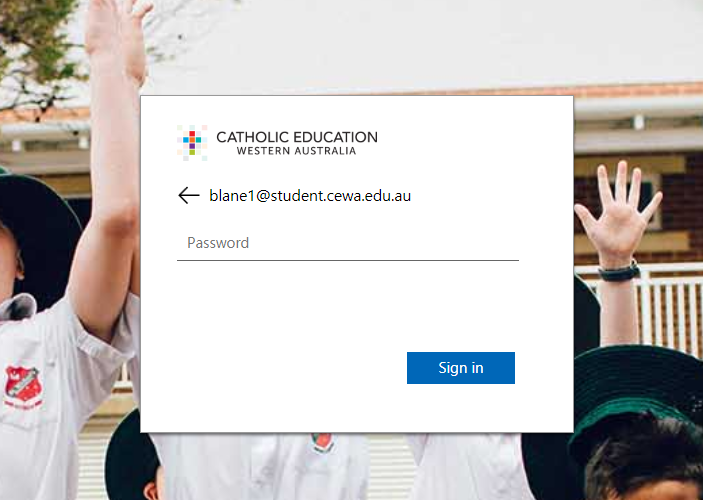Viewport: 703px width, 500px height.
Task: Click the colorful CEWA cross logo
Action: (x=192, y=143)
